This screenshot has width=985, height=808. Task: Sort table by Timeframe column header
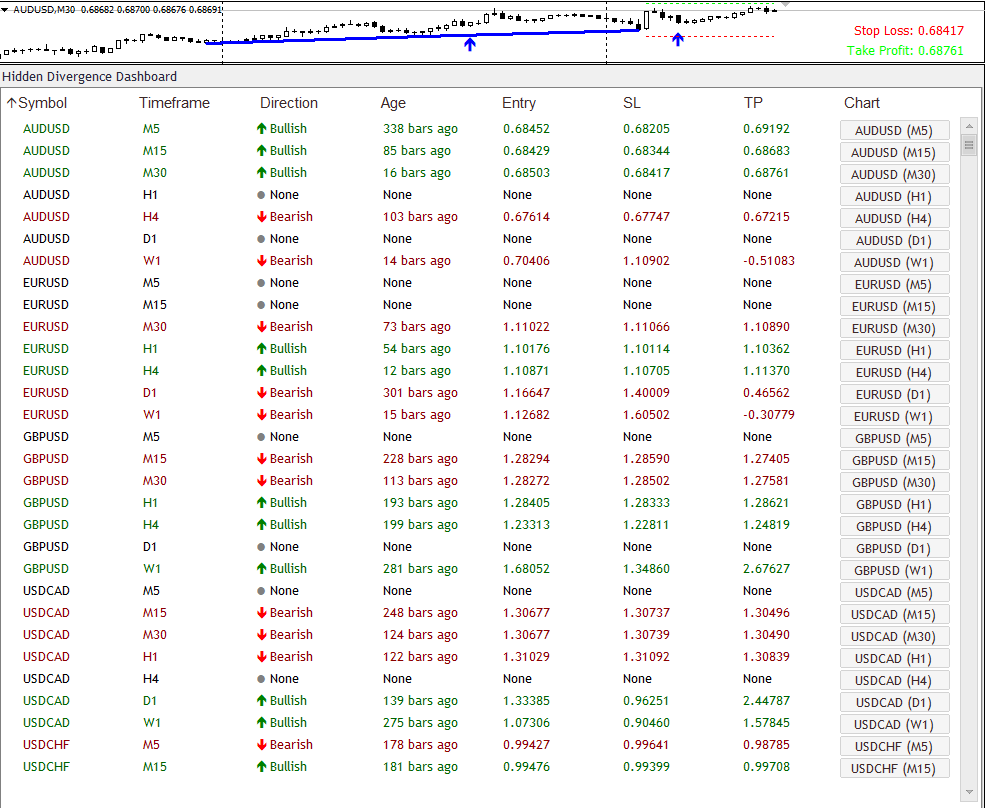click(174, 103)
